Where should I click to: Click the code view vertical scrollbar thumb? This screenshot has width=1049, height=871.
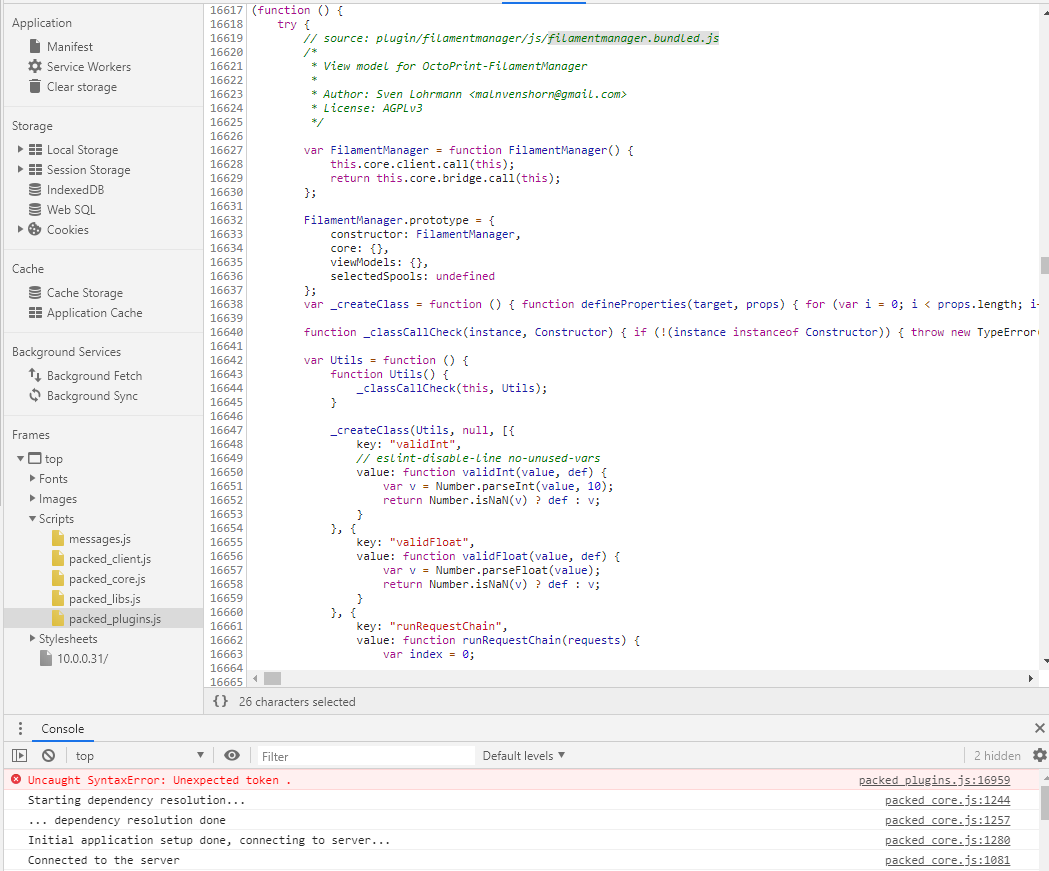click(x=1044, y=265)
